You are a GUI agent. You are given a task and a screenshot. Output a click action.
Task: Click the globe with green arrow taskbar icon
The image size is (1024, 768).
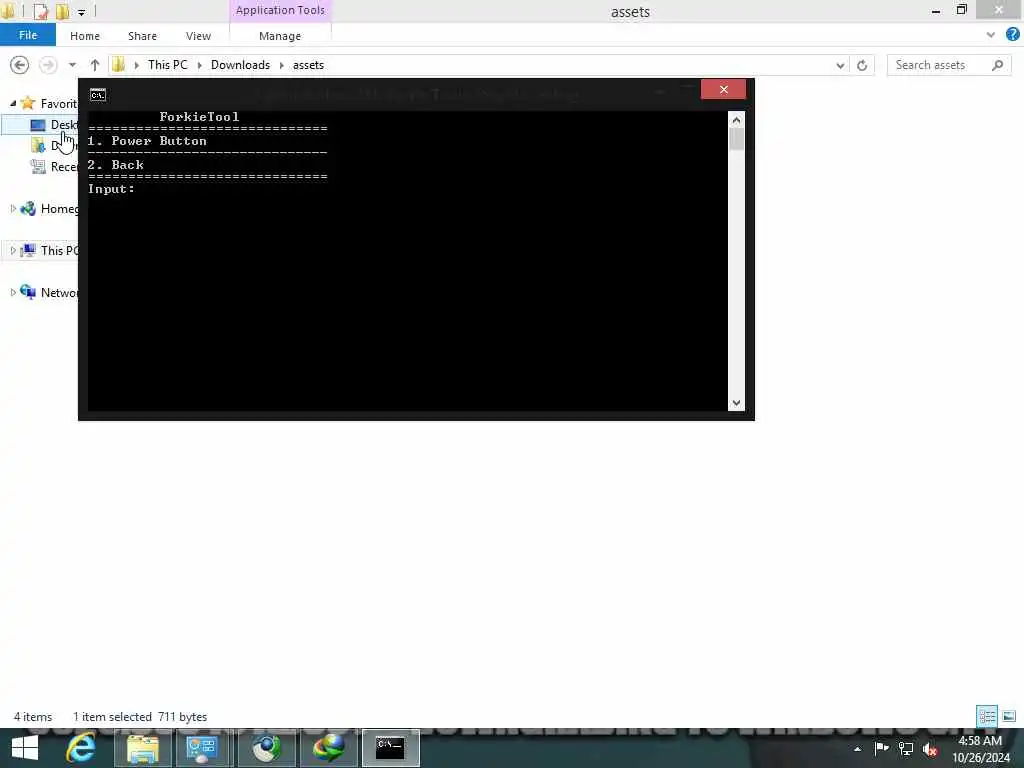pos(266,748)
